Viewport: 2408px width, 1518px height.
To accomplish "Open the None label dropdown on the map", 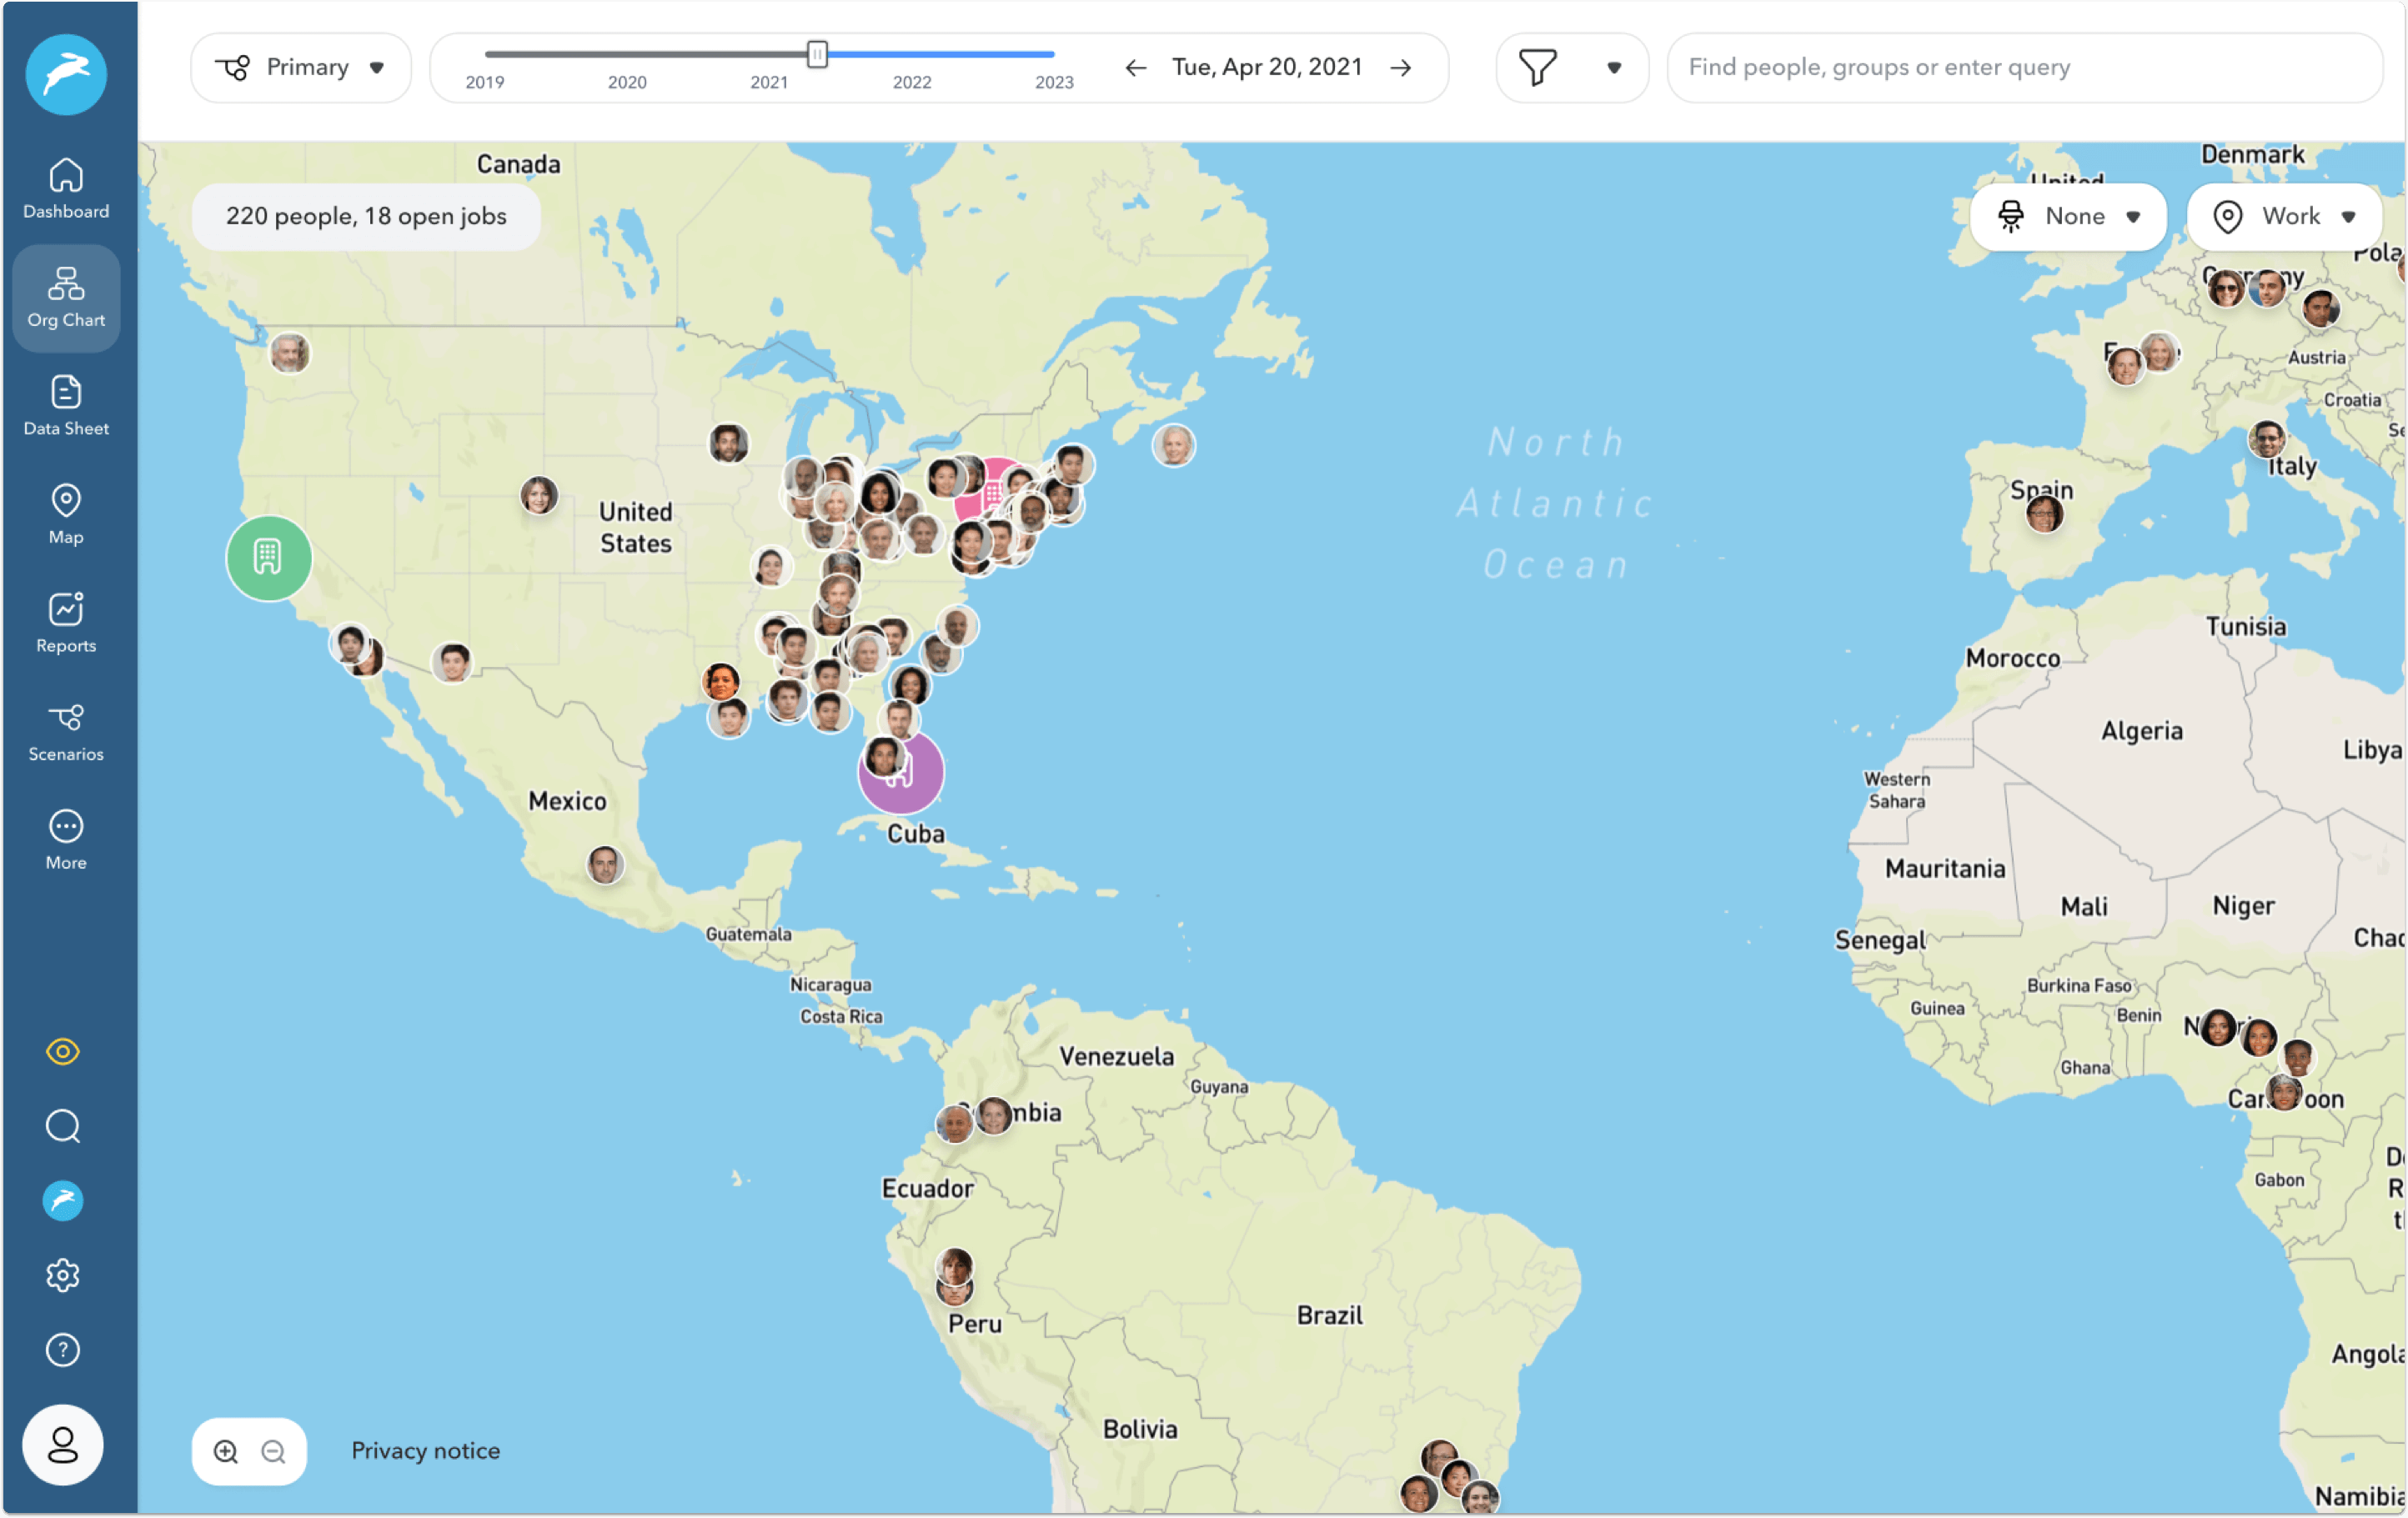I will (x=2068, y=216).
